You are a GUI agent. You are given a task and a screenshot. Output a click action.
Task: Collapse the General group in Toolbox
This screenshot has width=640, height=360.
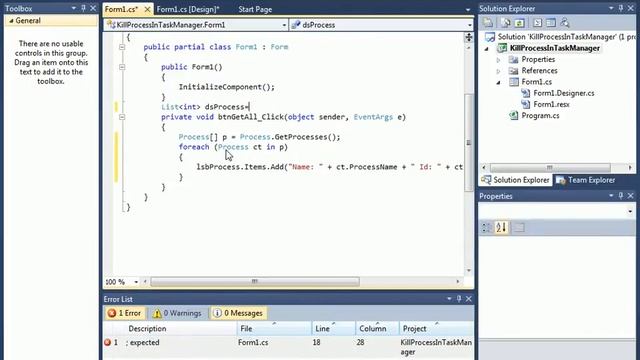pyautogui.click(x=11, y=21)
